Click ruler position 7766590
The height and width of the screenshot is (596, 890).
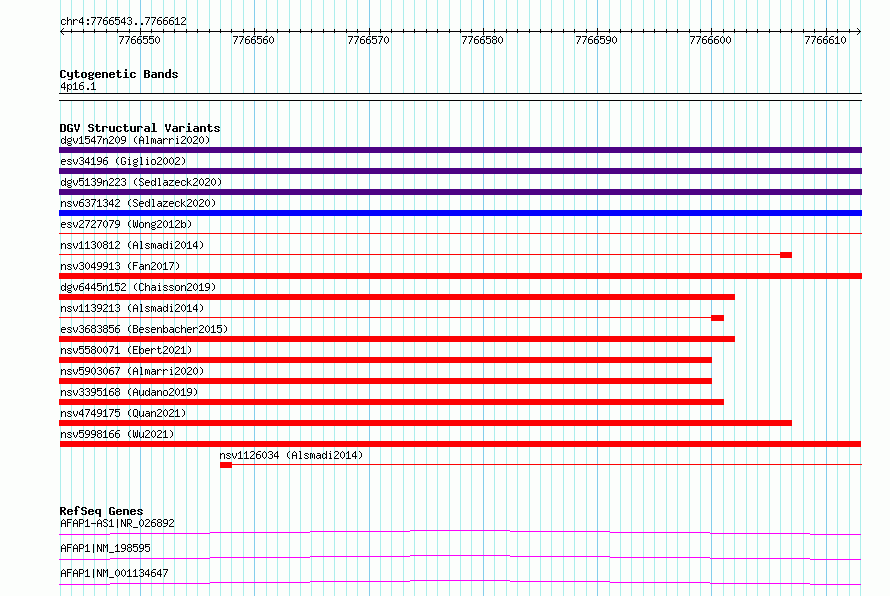click(x=597, y=40)
